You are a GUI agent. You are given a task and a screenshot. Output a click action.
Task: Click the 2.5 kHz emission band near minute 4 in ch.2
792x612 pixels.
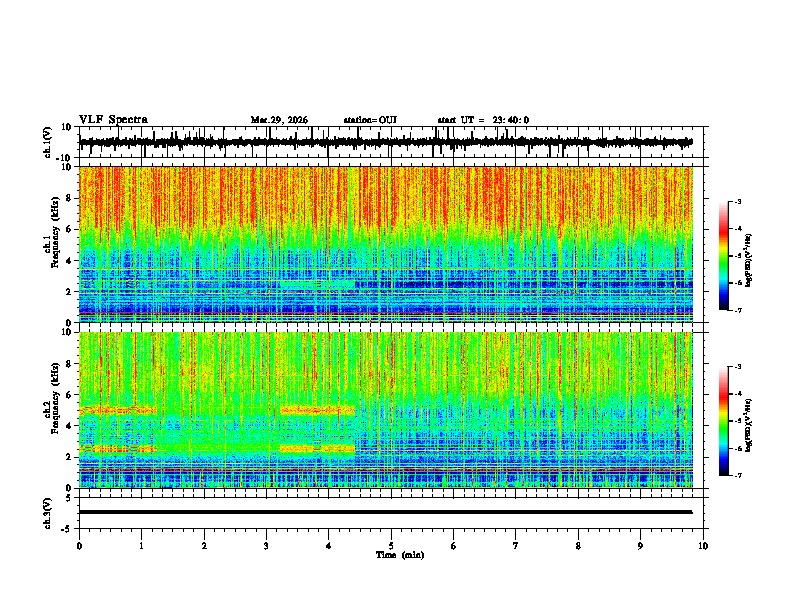coord(317,448)
